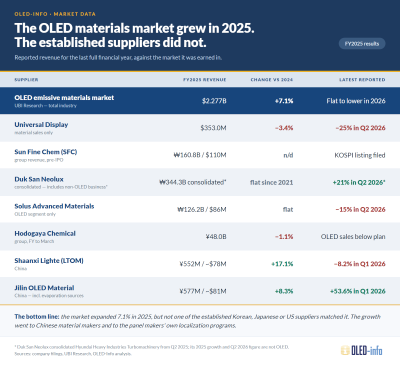Click the OLED-info logo
Viewport: 400px width, 370px height.
tap(362, 350)
